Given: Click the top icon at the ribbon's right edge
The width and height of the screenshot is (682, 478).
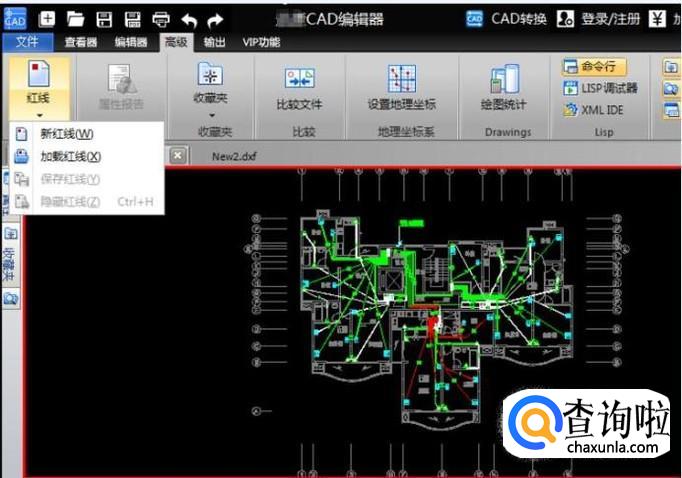Looking at the screenshot, I should pyautogui.click(x=671, y=67).
